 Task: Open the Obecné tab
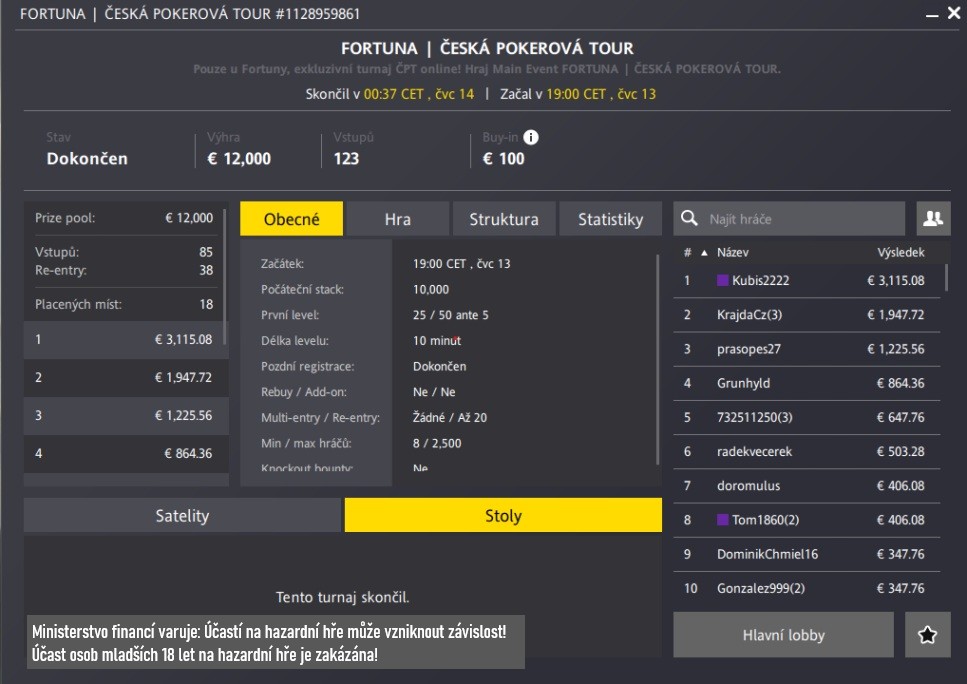point(292,219)
